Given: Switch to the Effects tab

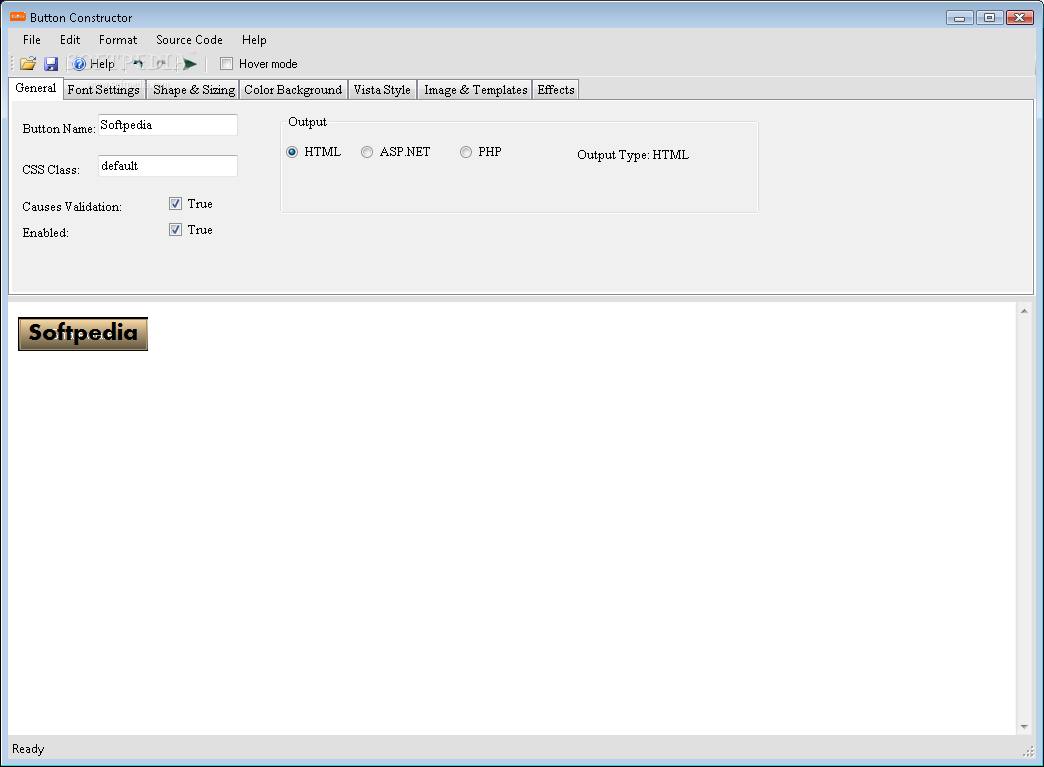Looking at the screenshot, I should point(556,90).
